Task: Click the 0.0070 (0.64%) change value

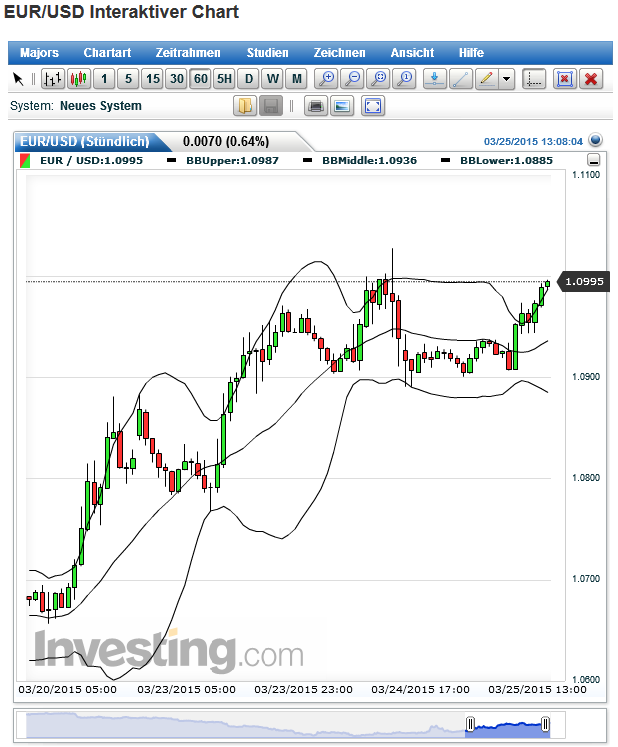Action: pyautogui.click(x=226, y=141)
